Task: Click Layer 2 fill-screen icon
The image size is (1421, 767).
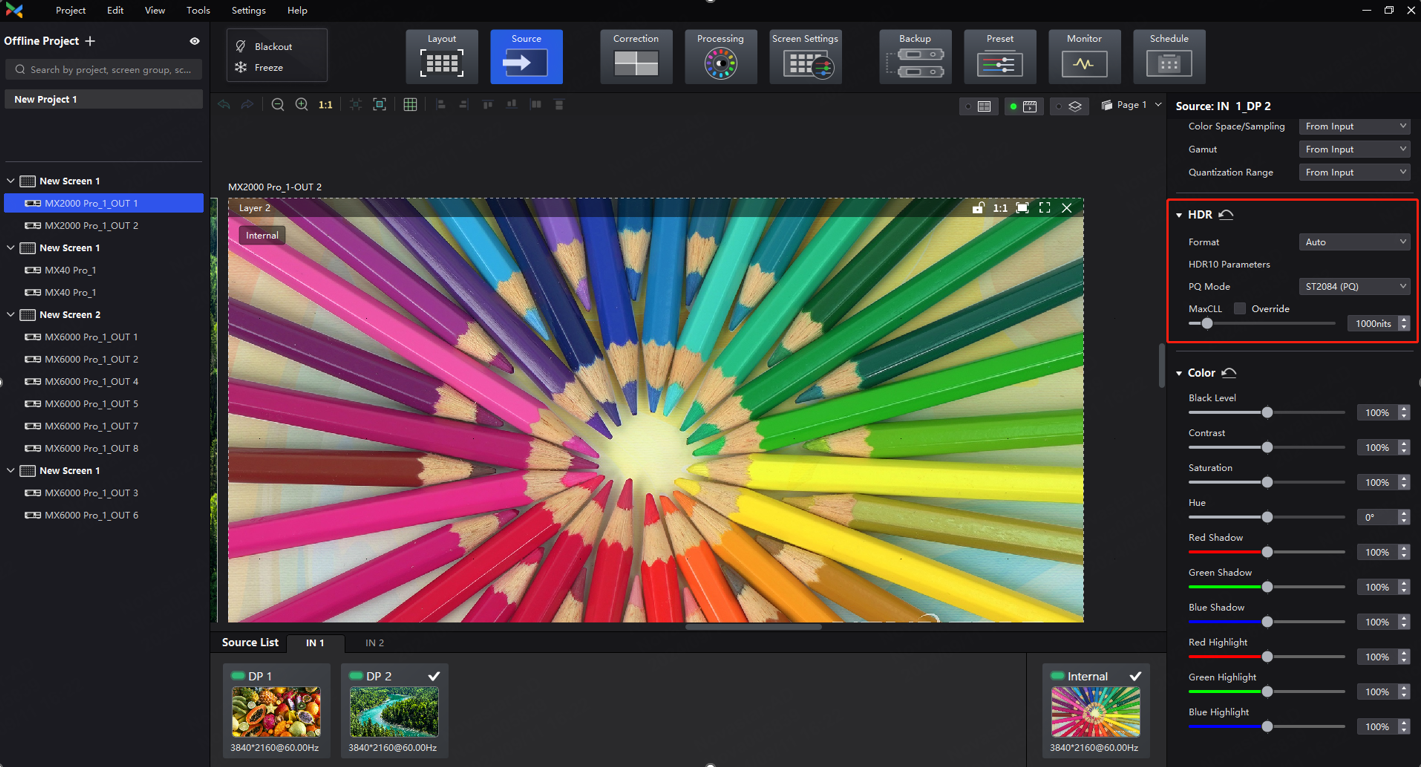Action: 1022,208
